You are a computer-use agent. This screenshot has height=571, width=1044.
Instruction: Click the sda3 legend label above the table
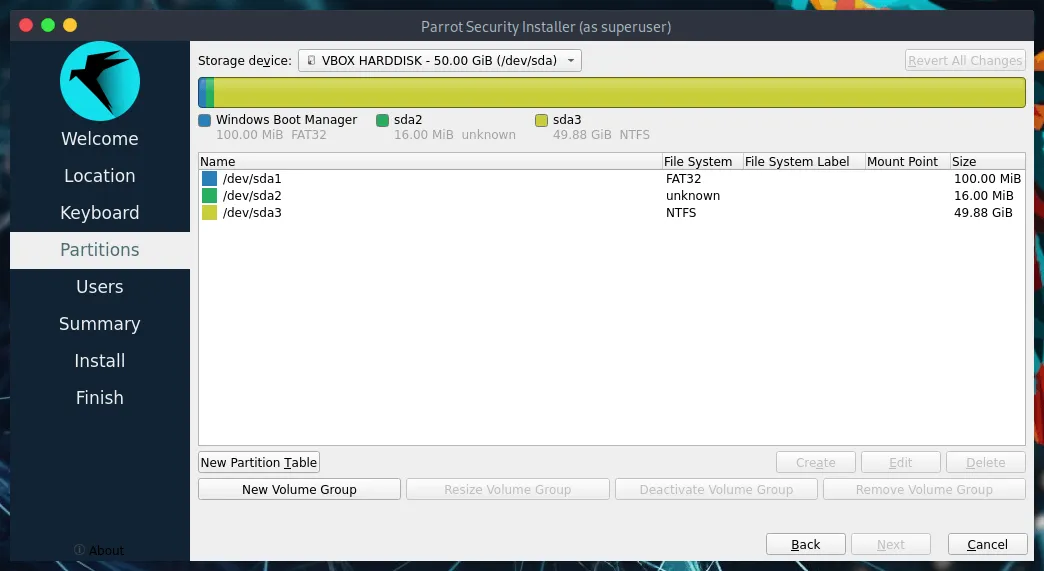point(567,120)
